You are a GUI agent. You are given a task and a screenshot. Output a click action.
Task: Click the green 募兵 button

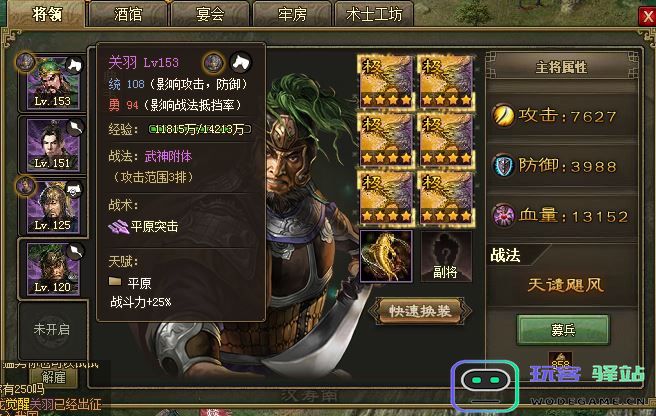(563, 330)
